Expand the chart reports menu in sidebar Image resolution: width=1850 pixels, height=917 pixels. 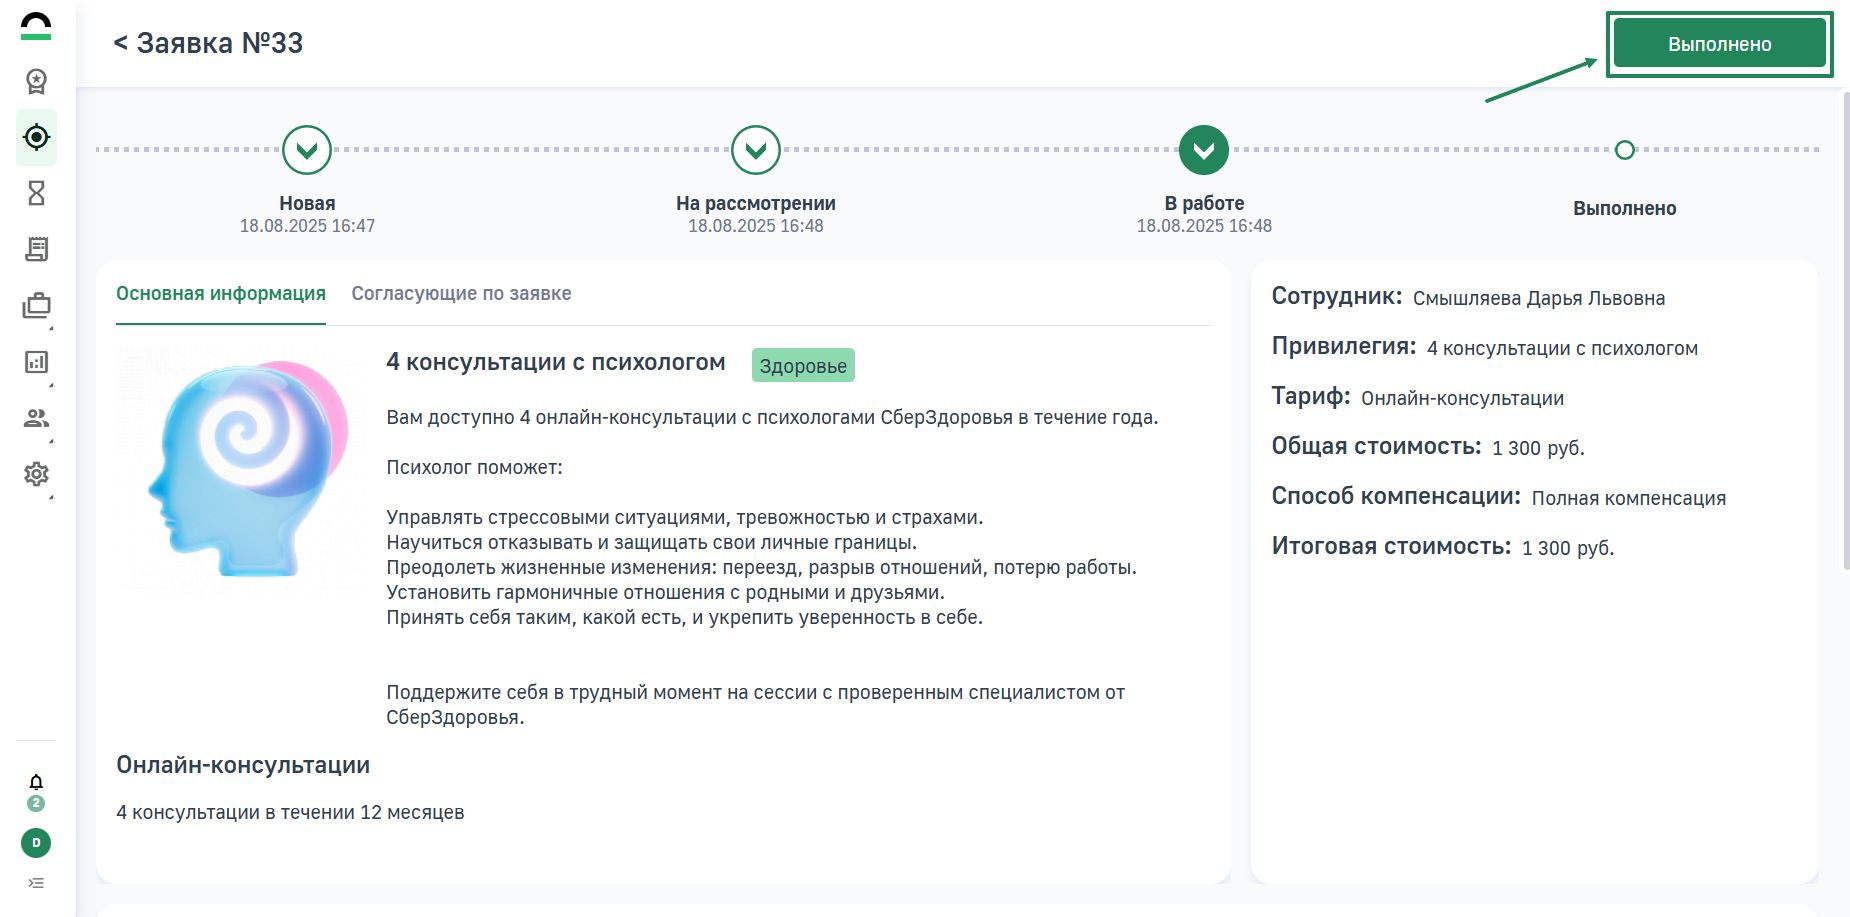coord(36,362)
